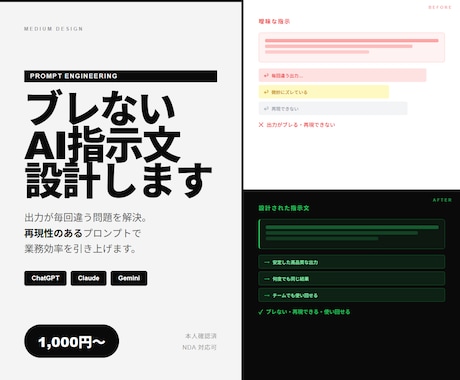Click the return arrow icon in the pink row
Image resolution: width=460 pixels, height=380 pixels.
pos(266,76)
